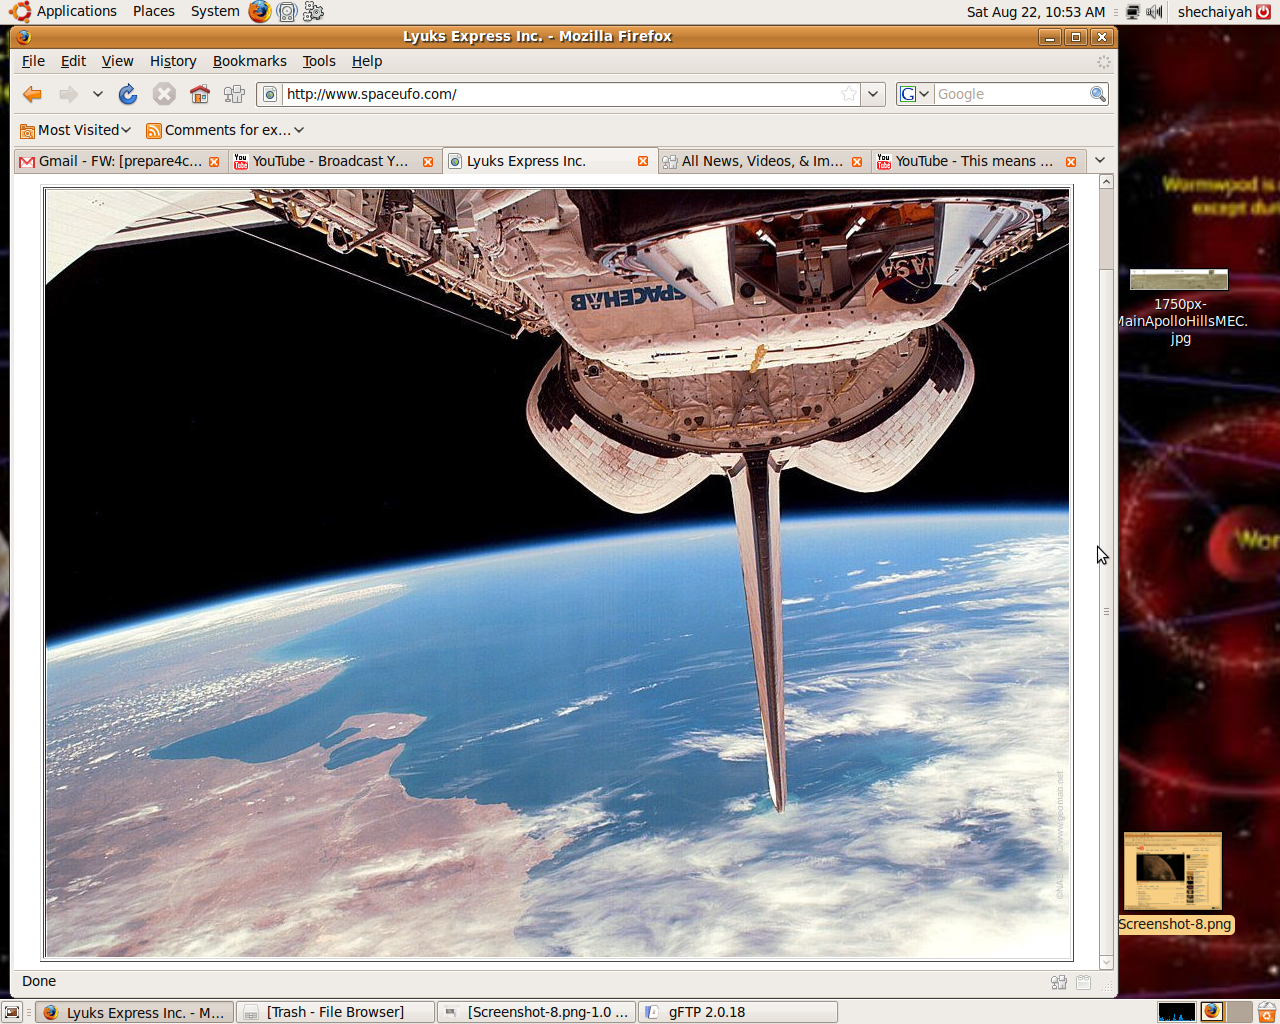Open the File menu
The width and height of the screenshot is (1280, 1024).
click(33, 61)
